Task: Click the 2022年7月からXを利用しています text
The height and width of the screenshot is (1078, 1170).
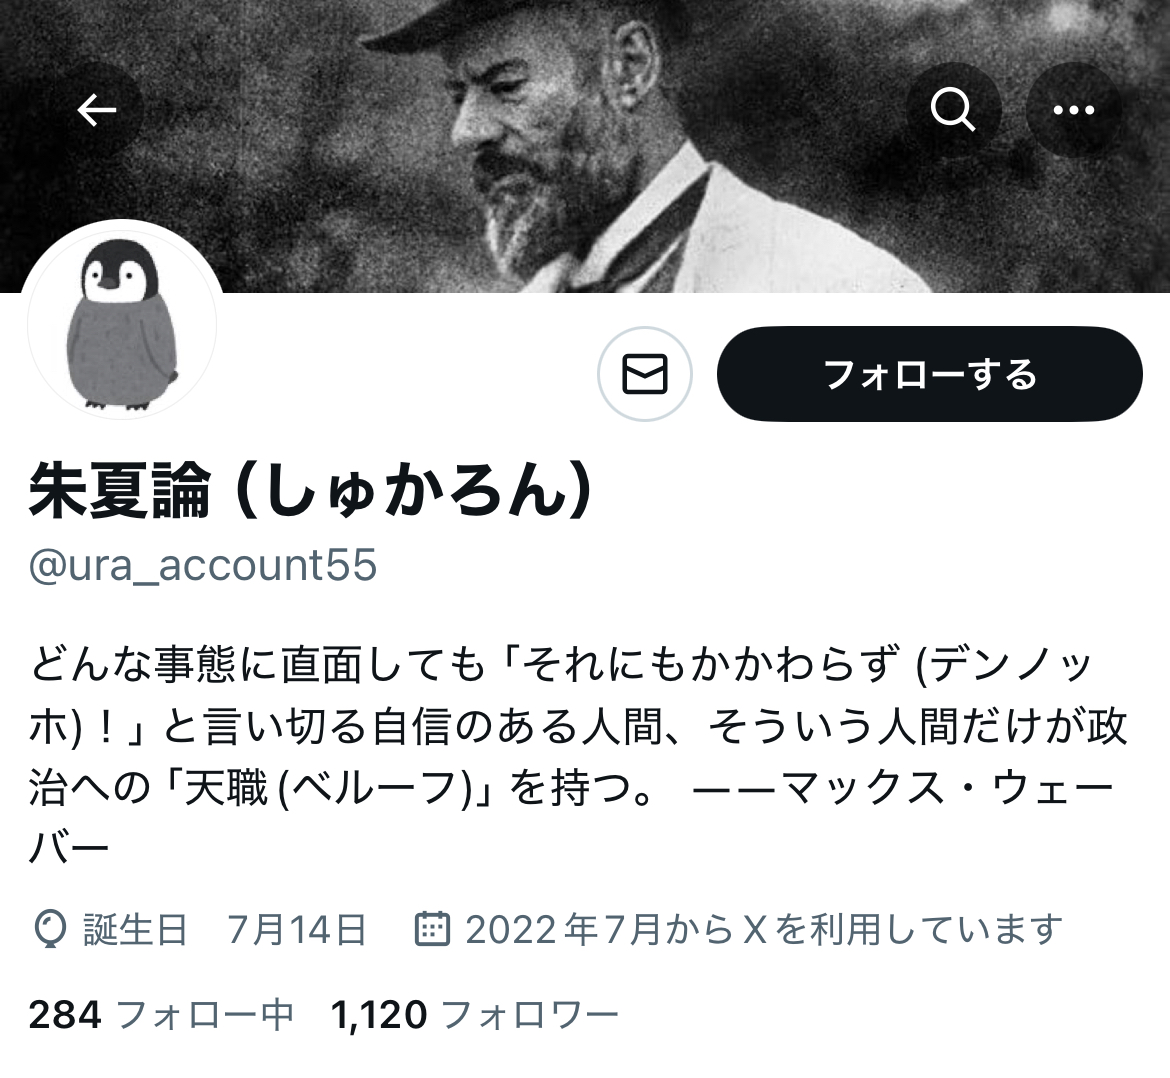Action: pyautogui.click(x=763, y=930)
